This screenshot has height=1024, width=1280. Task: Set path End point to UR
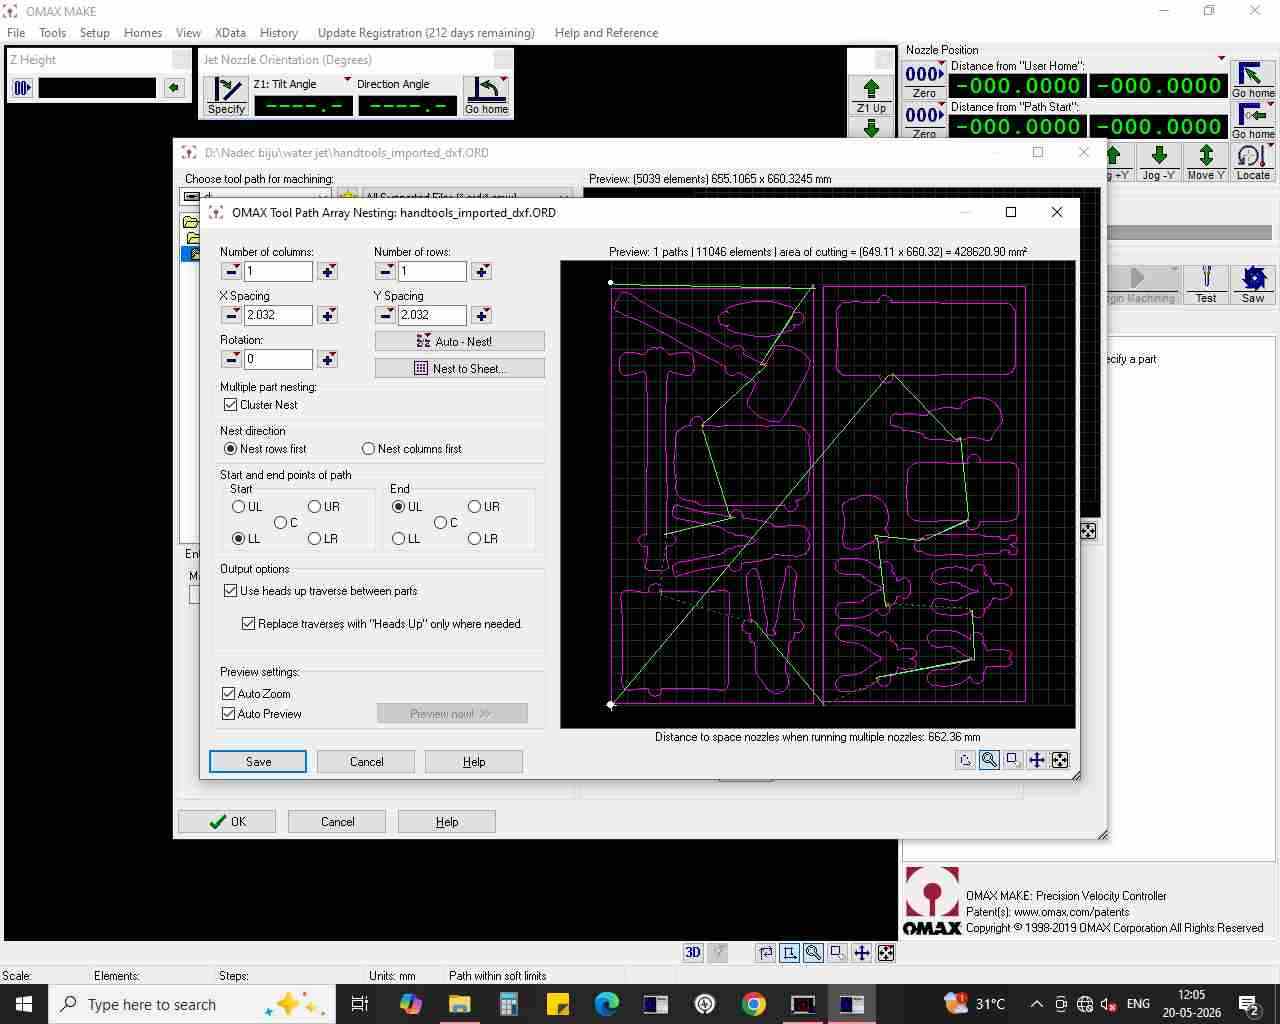click(x=475, y=507)
